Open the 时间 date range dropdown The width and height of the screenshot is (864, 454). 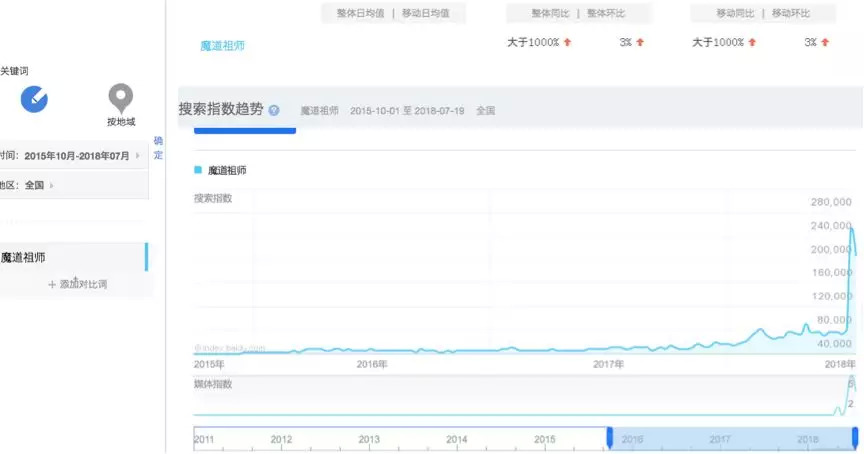pos(76,156)
